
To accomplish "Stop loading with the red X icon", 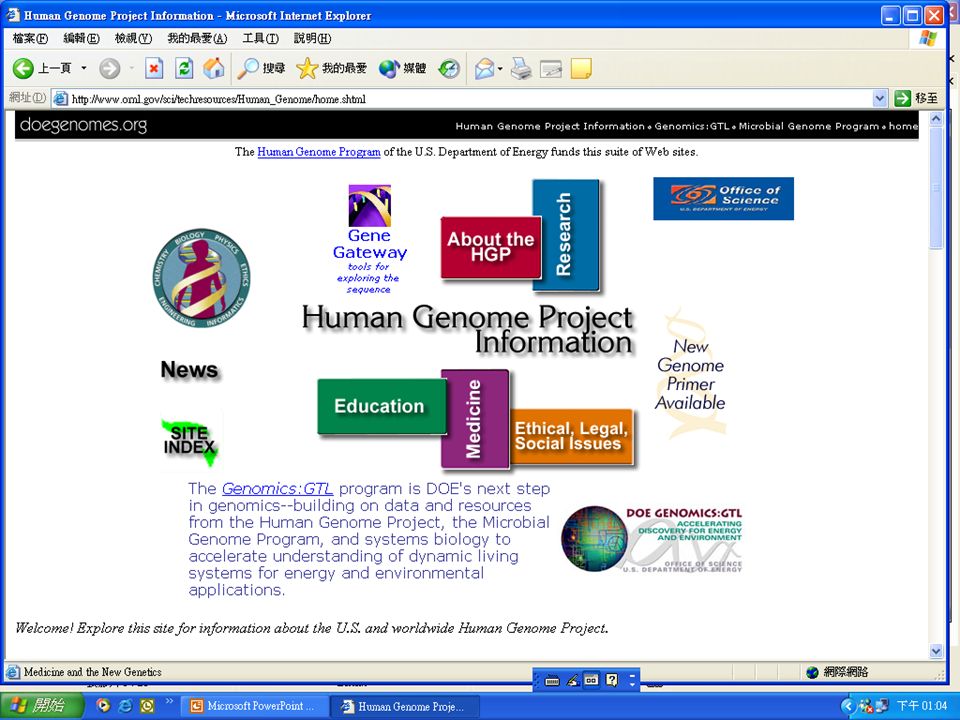I will click(x=154, y=68).
